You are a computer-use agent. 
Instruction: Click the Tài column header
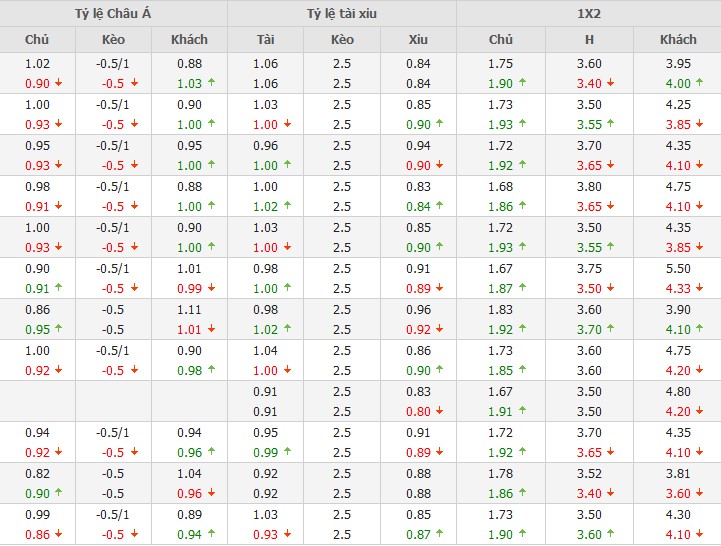coord(265,40)
